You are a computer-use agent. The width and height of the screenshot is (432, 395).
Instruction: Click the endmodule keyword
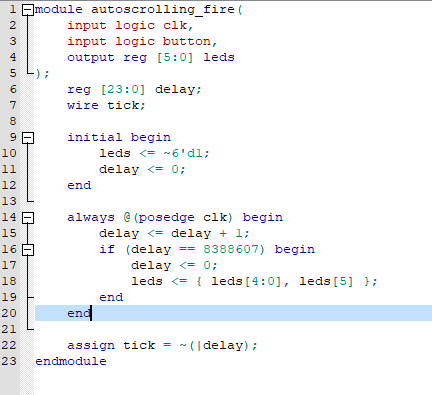[x=71, y=361]
